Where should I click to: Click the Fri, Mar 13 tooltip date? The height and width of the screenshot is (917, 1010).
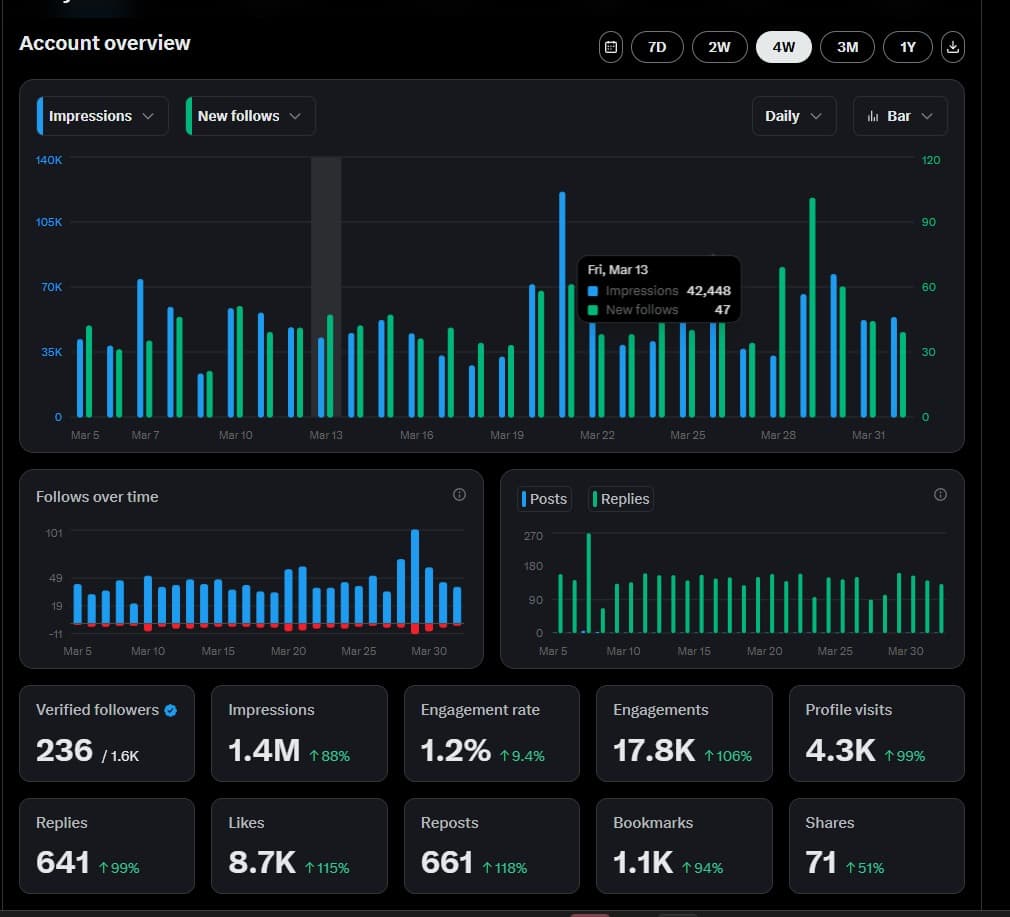(x=618, y=270)
